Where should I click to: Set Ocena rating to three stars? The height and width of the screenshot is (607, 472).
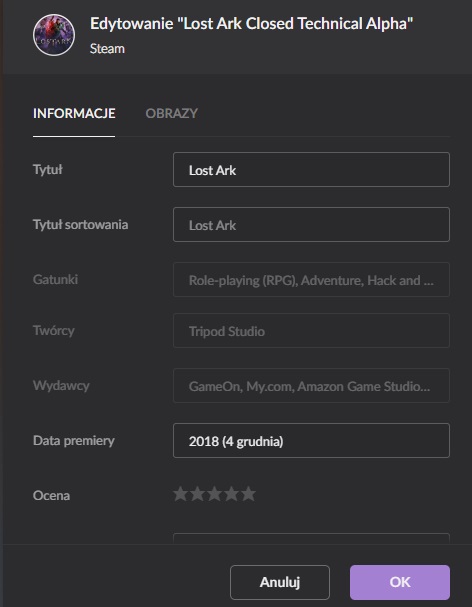pos(215,494)
